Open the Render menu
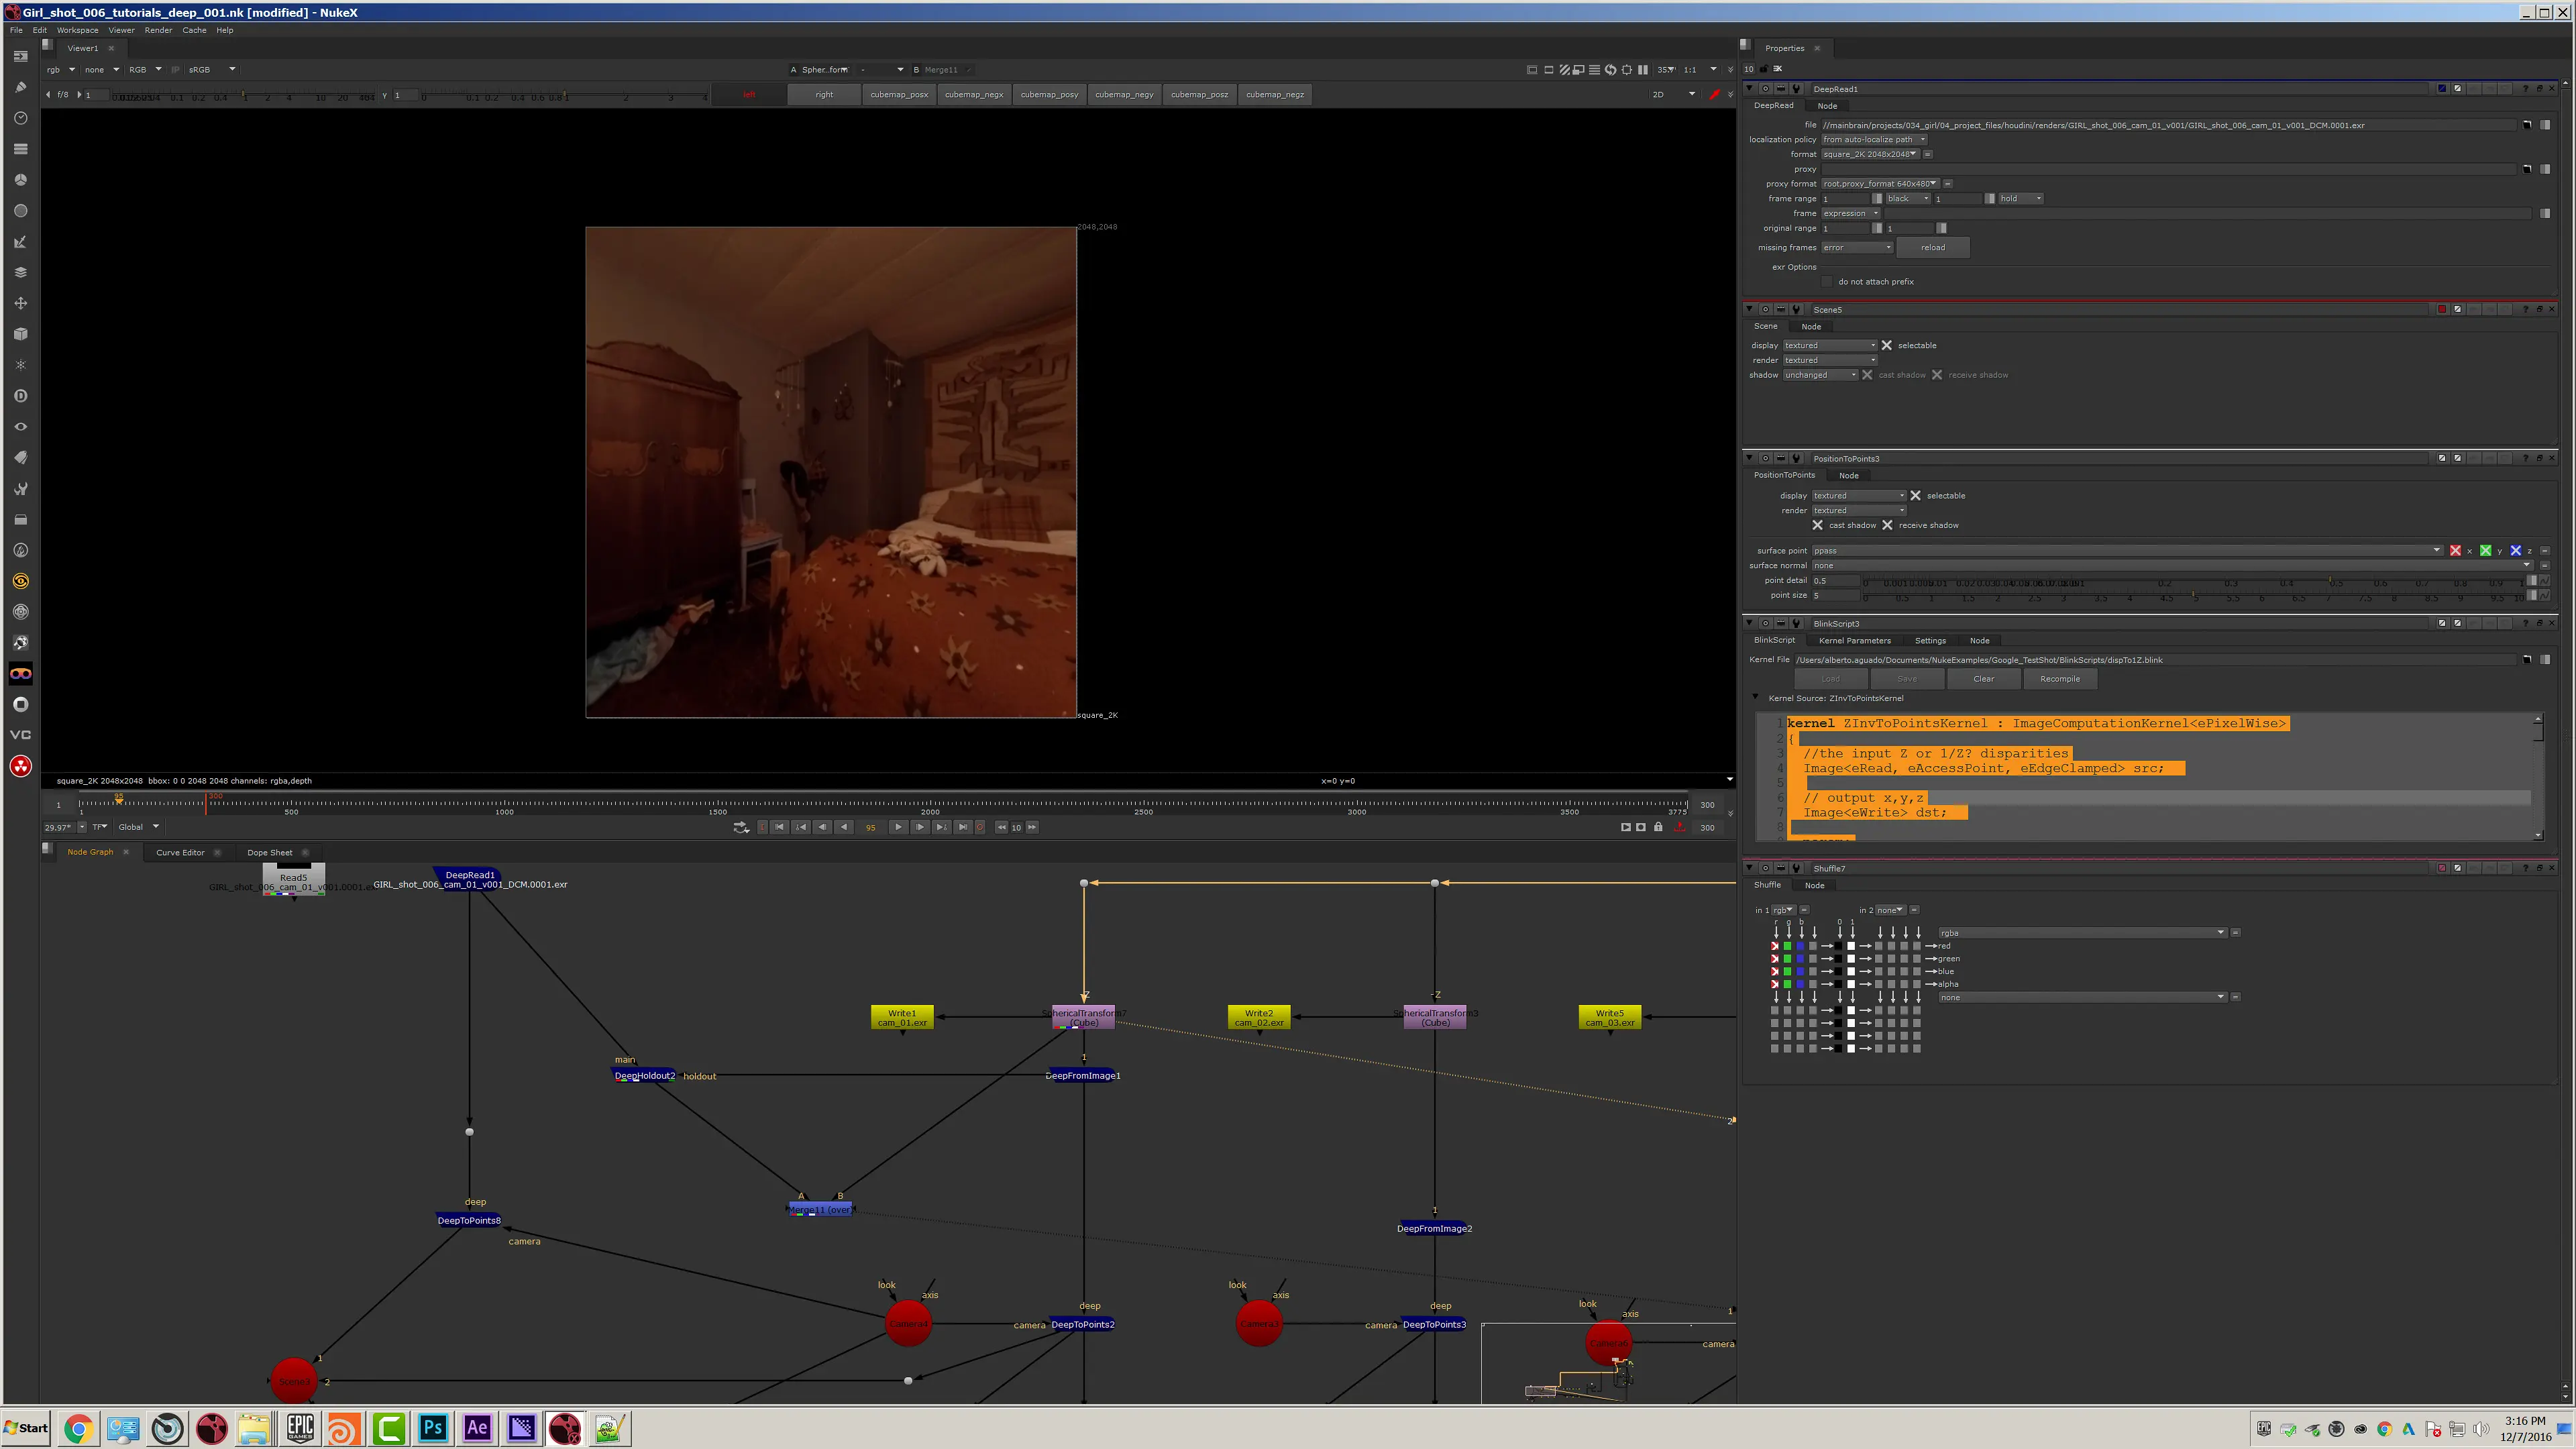 click(158, 30)
